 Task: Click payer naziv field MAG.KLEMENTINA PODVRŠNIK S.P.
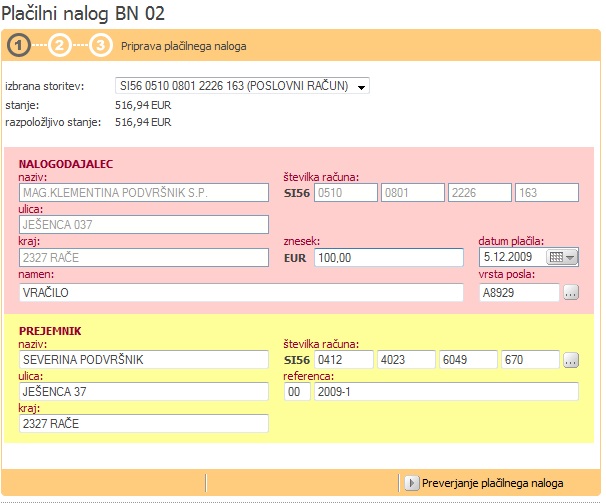coord(144,192)
